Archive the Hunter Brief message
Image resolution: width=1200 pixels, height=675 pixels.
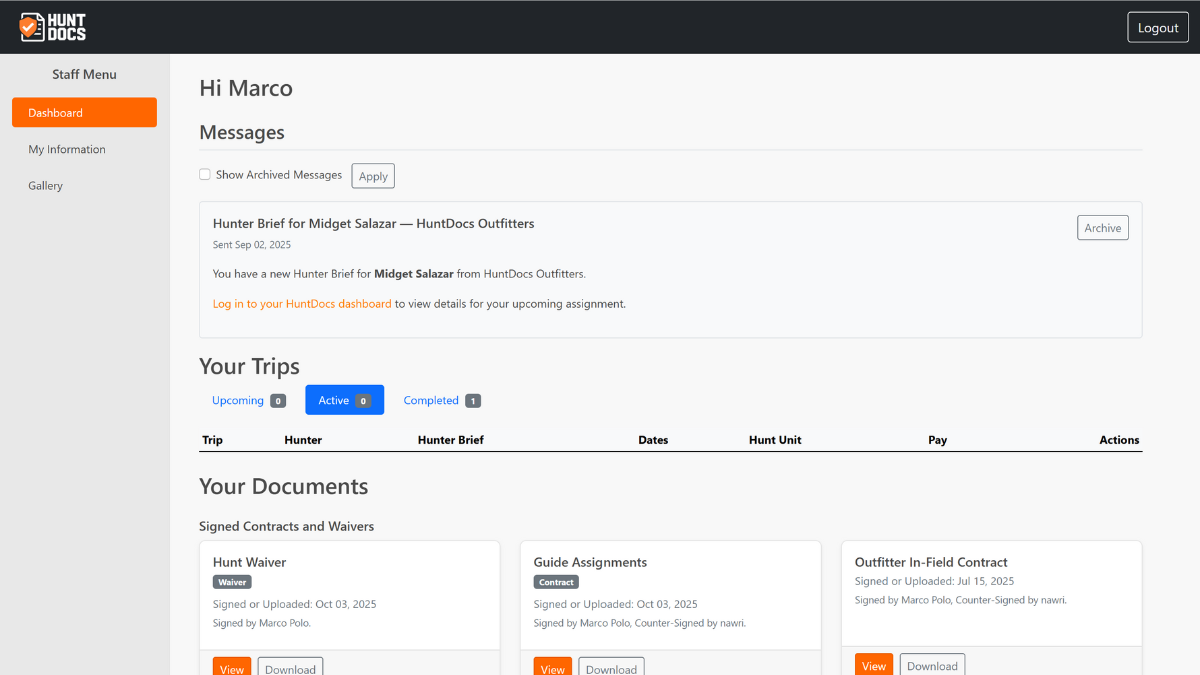tap(1102, 228)
